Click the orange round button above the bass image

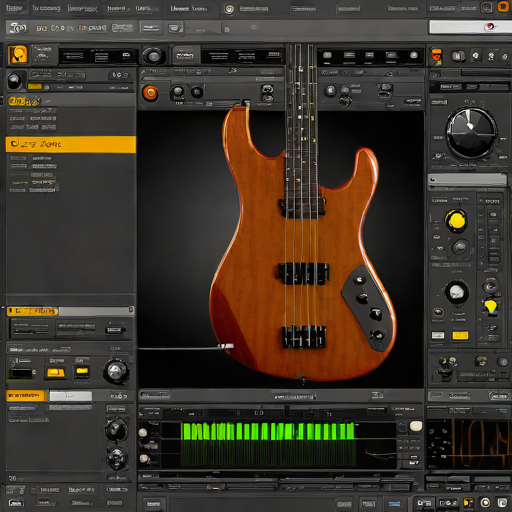click(150, 93)
